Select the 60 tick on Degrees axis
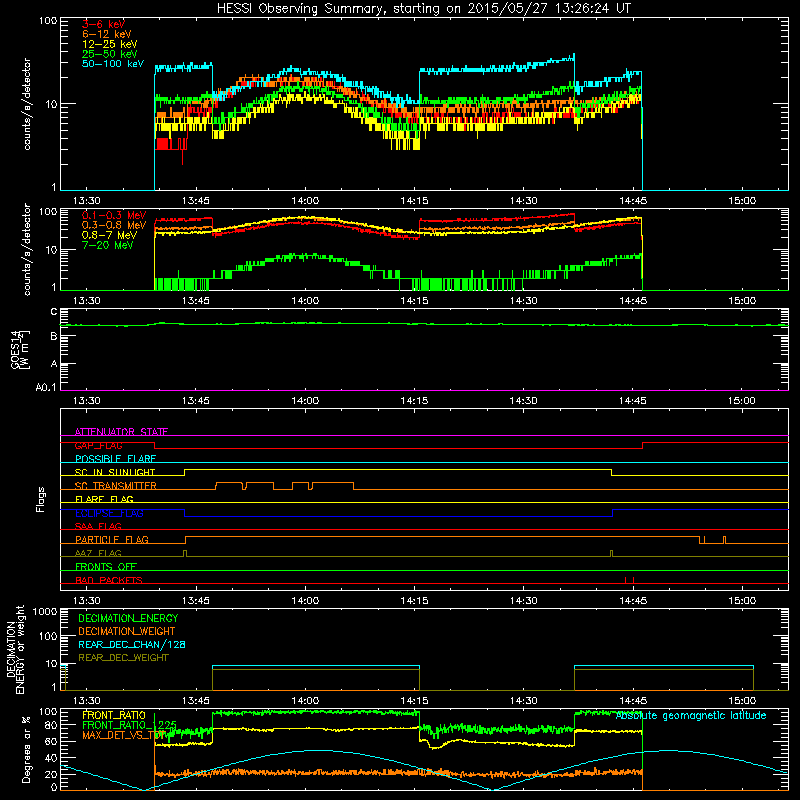The height and width of the screenshot is (800, 800). click(x=51, y=741)
